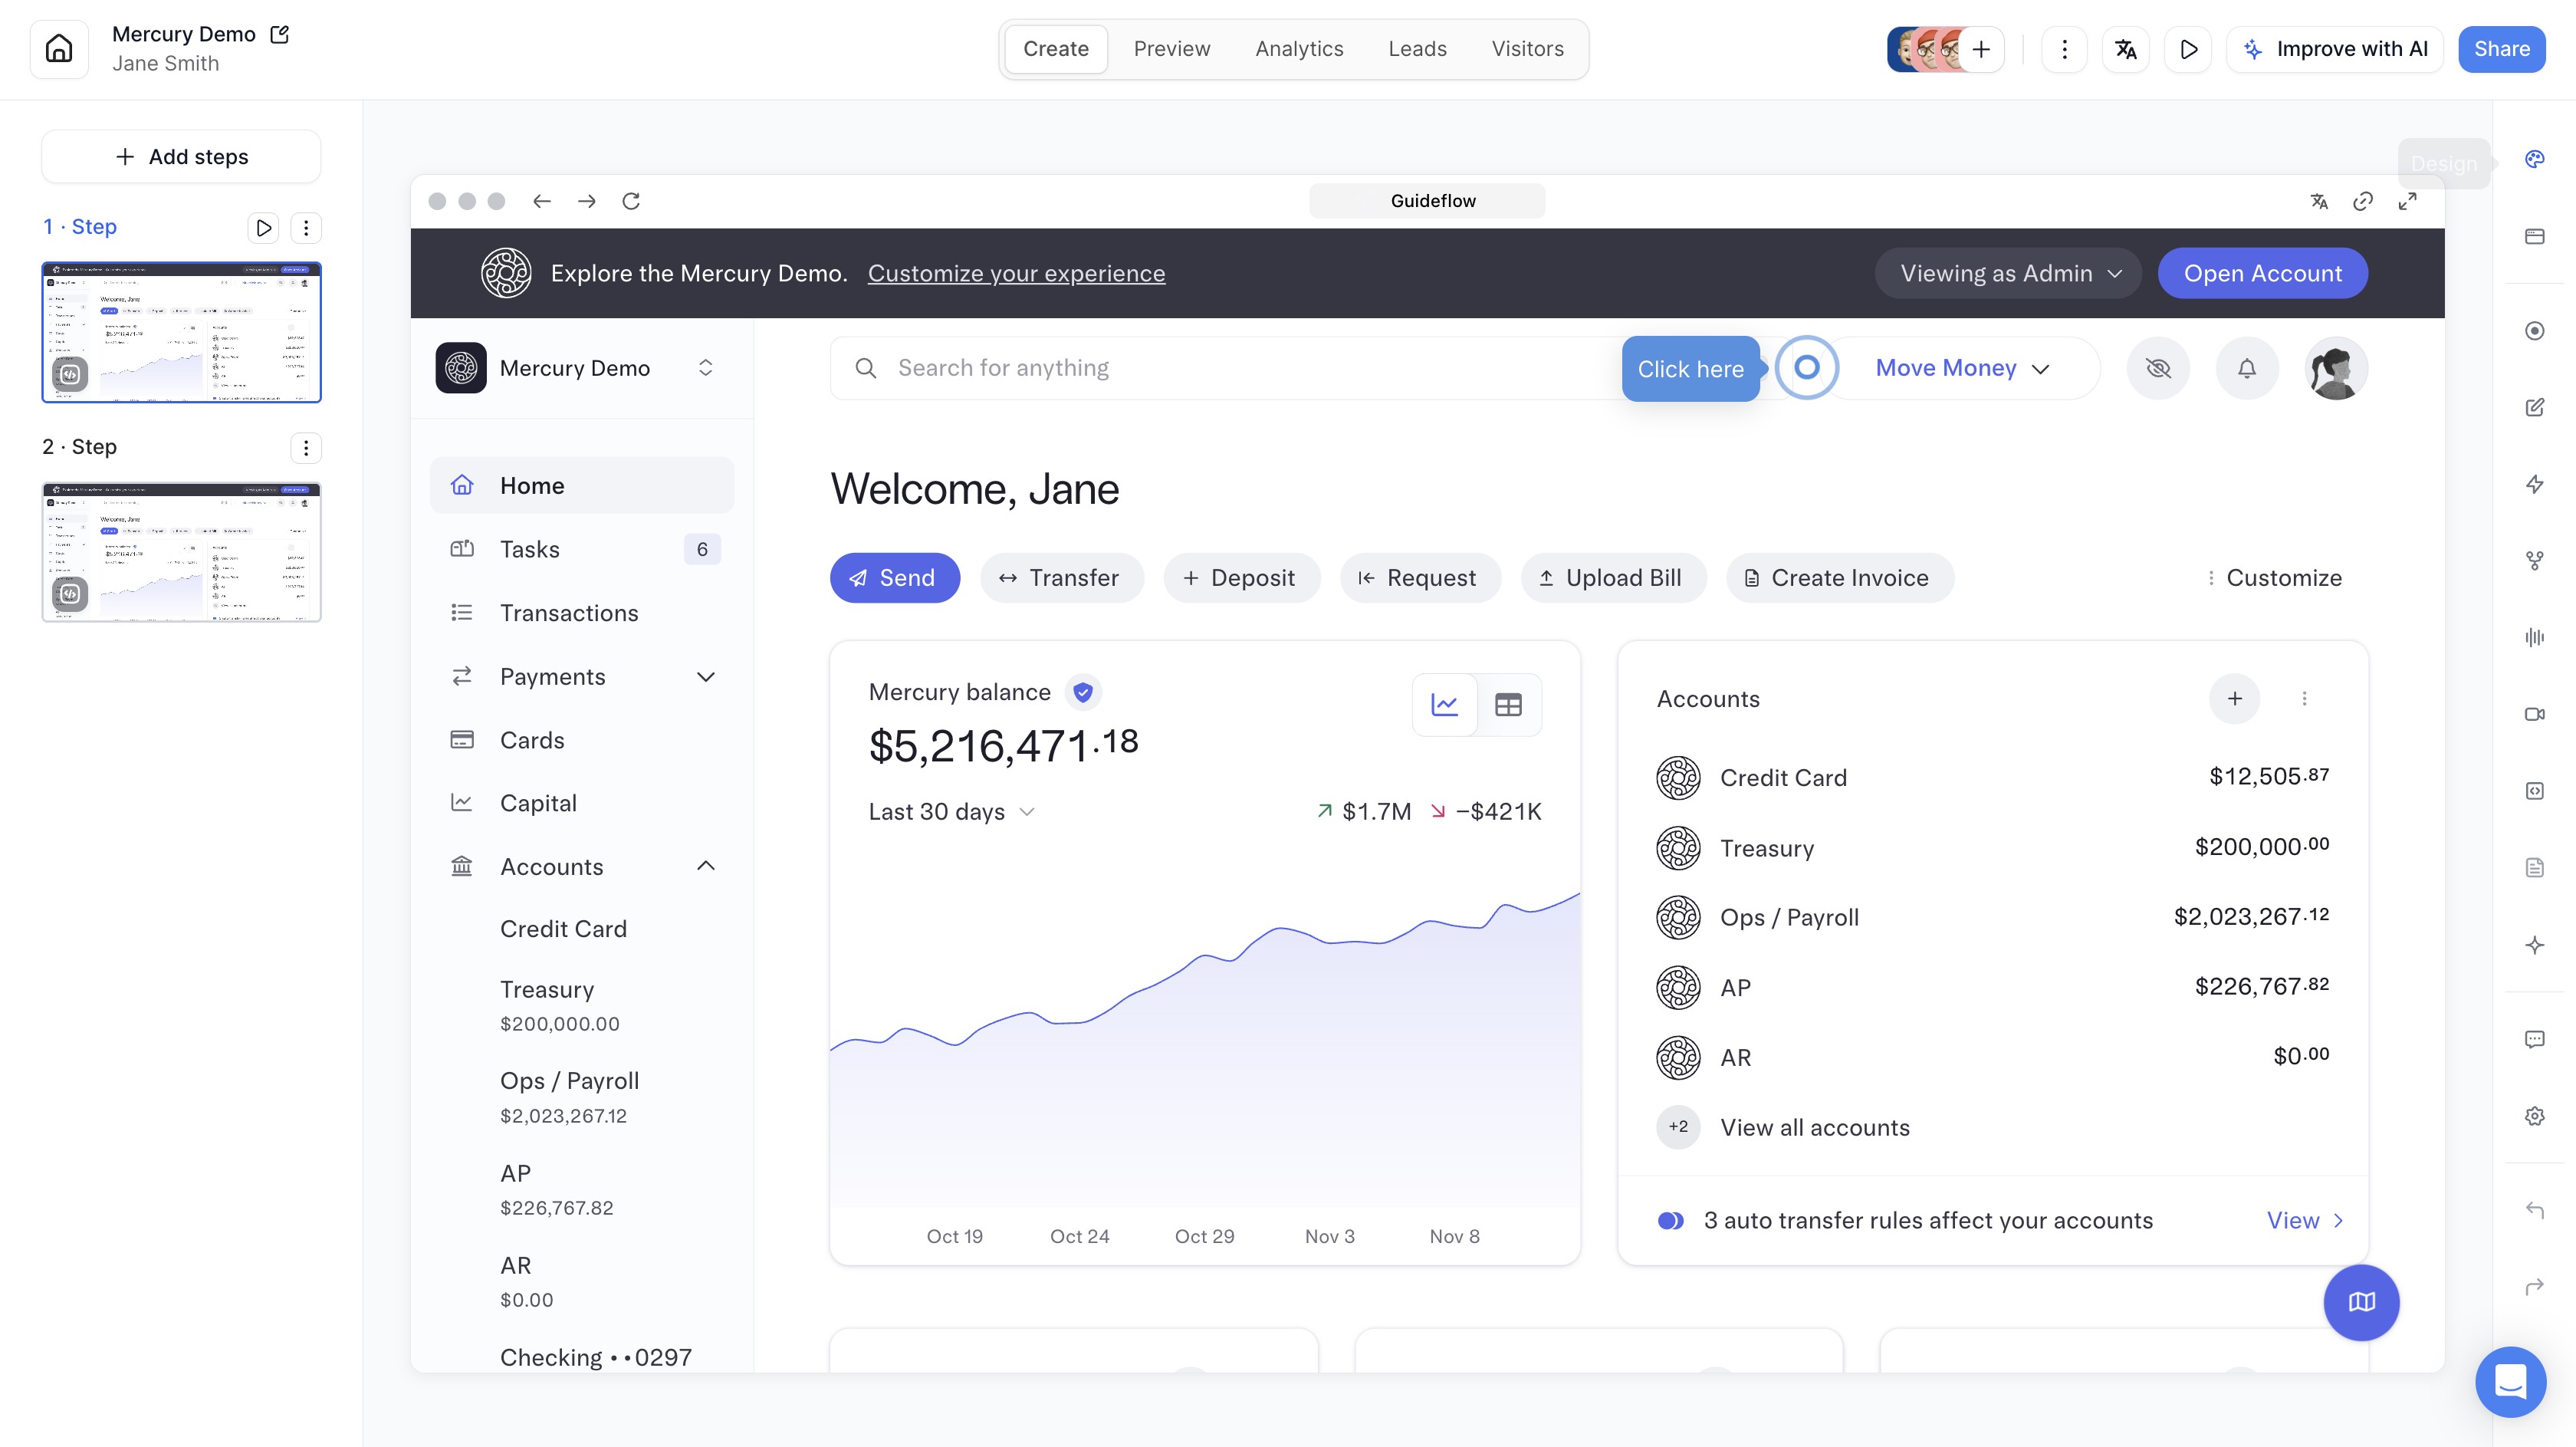Click the notification bell icon
The image size is (2576, 1447).
[x=2246, y=368]
